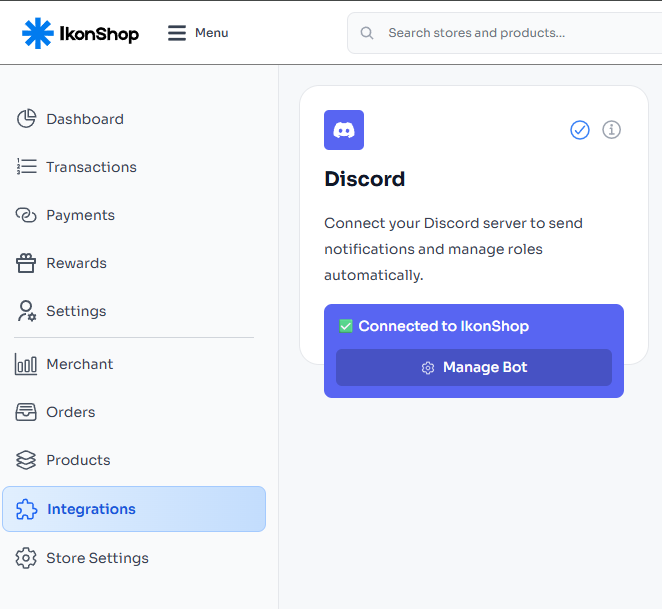662x609 pixels.
Task: Focus the search stores and products field
Action: (x=505, y=33)
